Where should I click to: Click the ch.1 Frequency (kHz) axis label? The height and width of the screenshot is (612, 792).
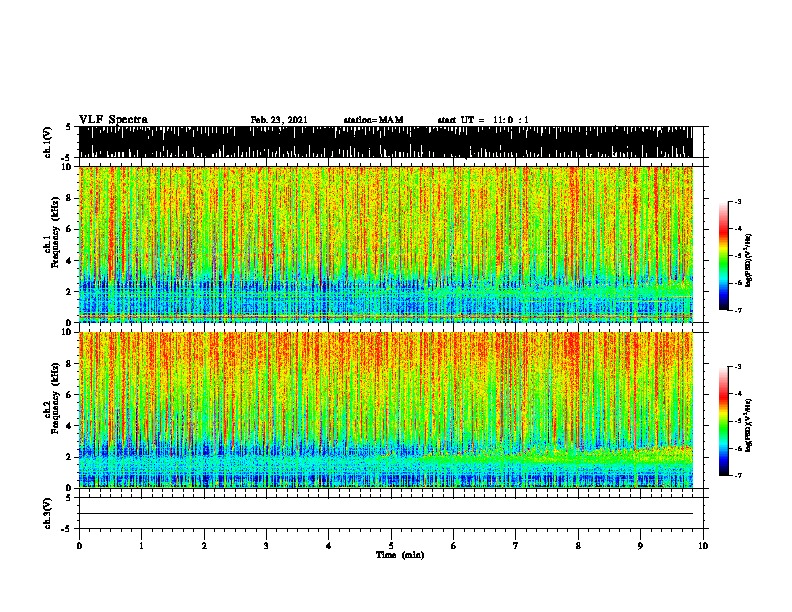tap(54, 232)
